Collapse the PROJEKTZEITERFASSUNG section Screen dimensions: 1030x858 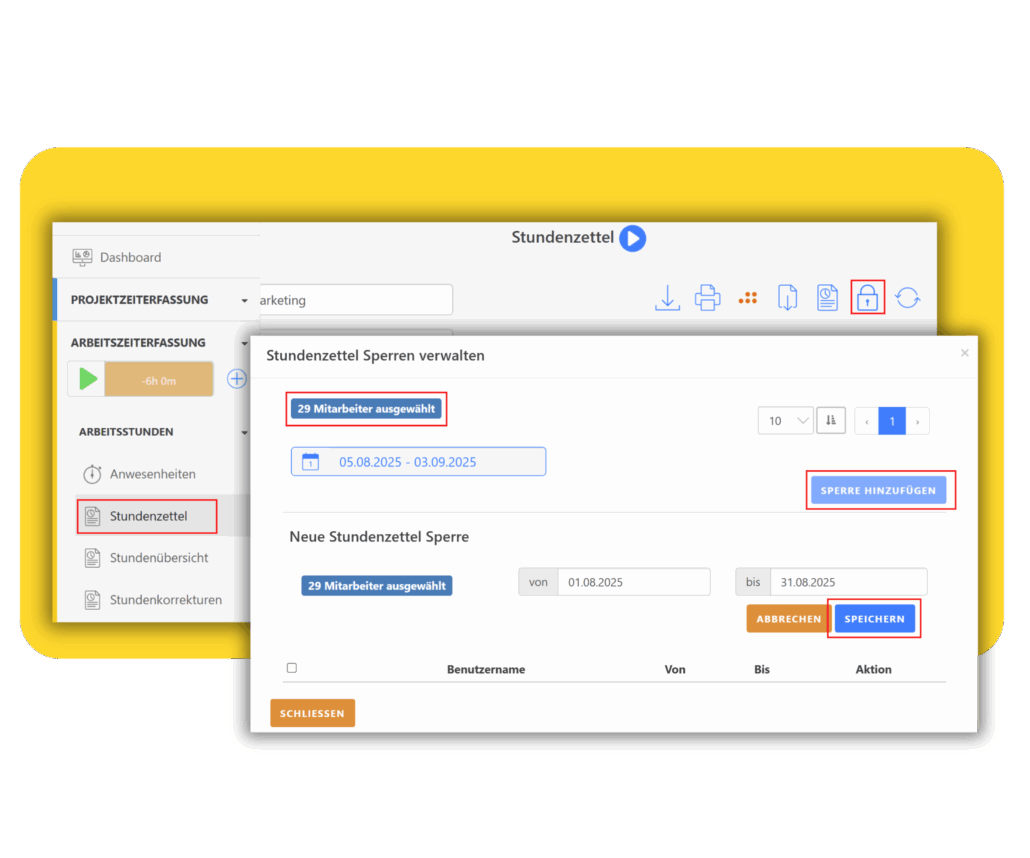[244, 300]
